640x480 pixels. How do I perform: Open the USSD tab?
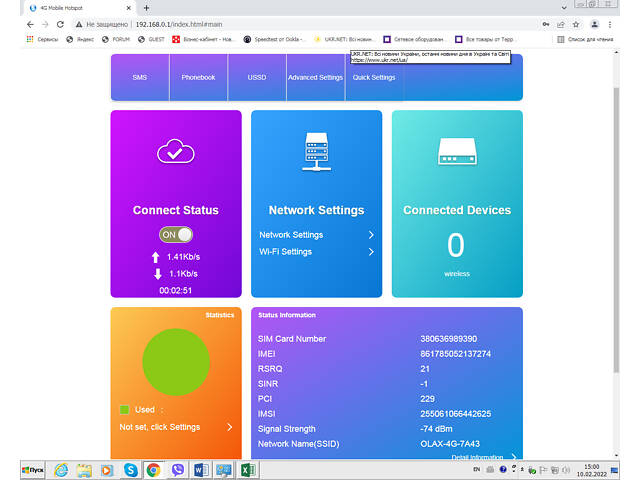[256, 77]
